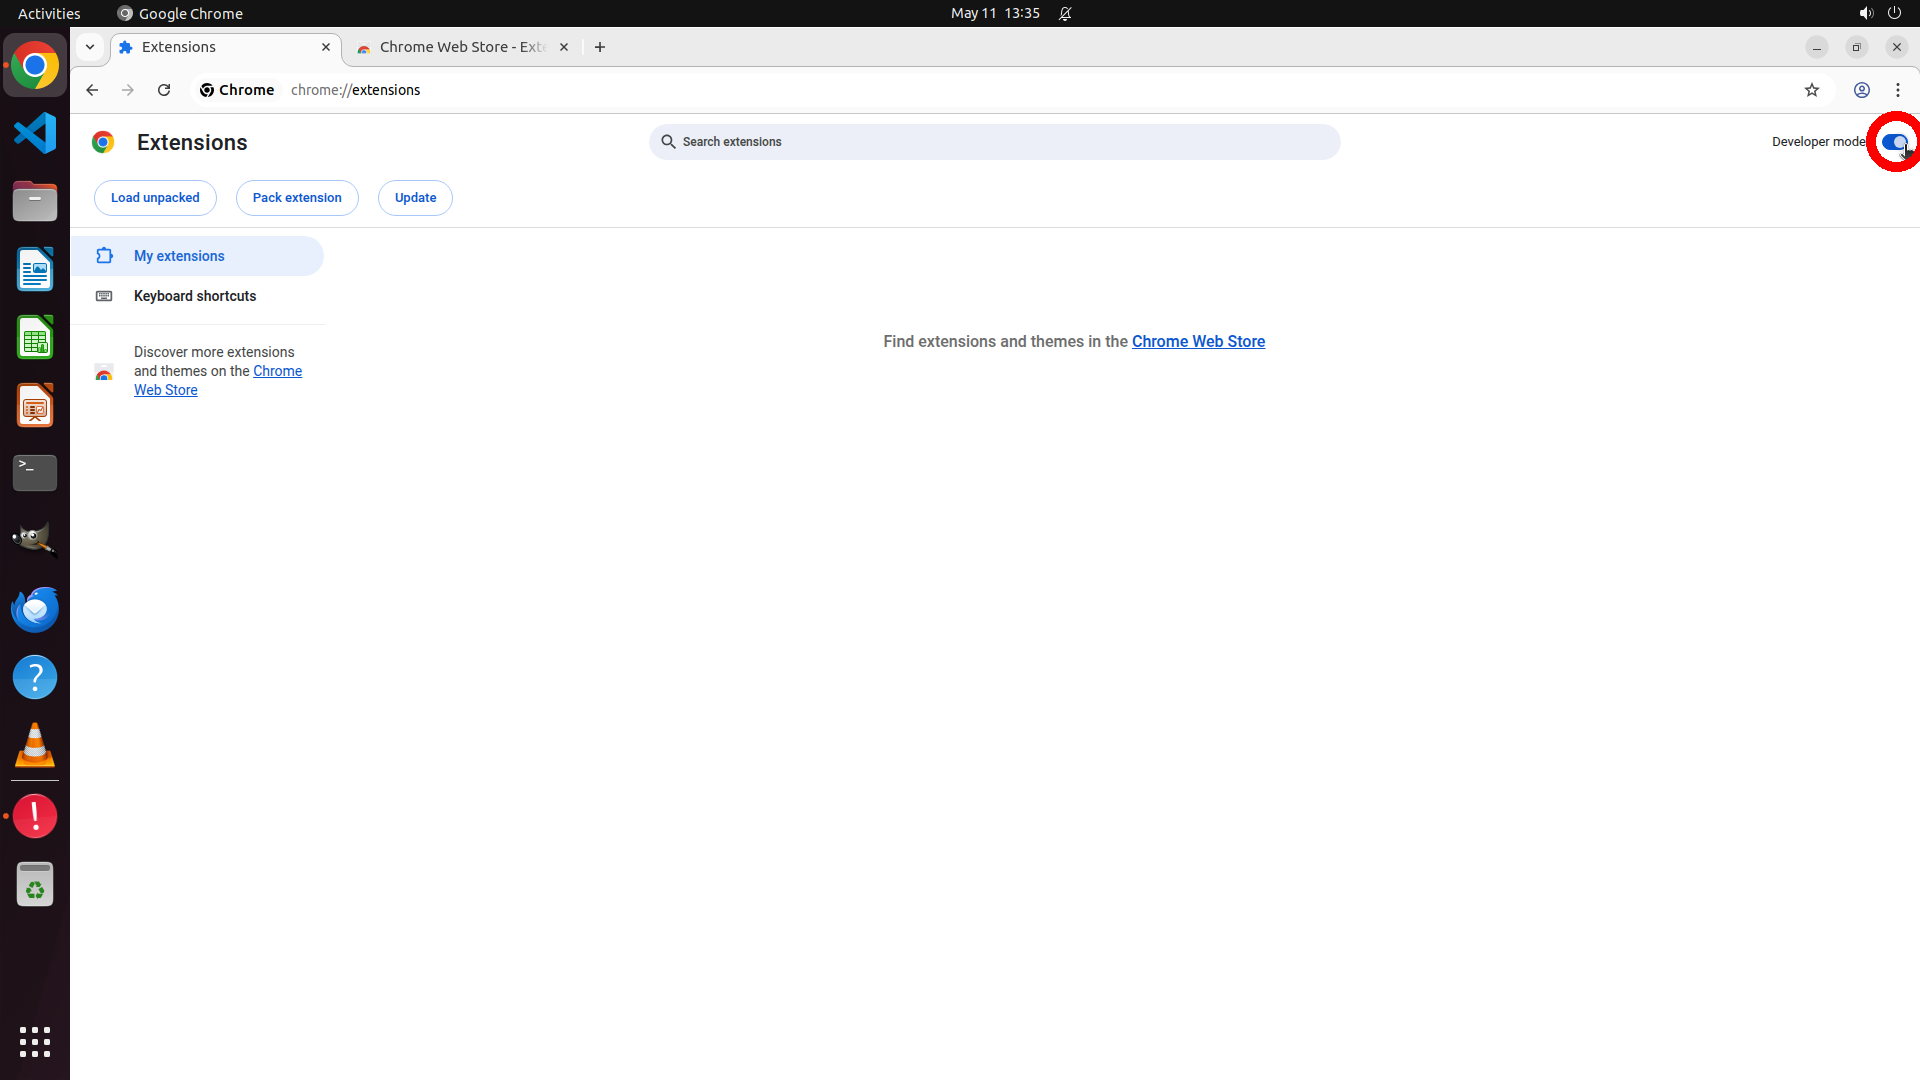
Task: Bookmark this page with star icon
Action: 1811,90
